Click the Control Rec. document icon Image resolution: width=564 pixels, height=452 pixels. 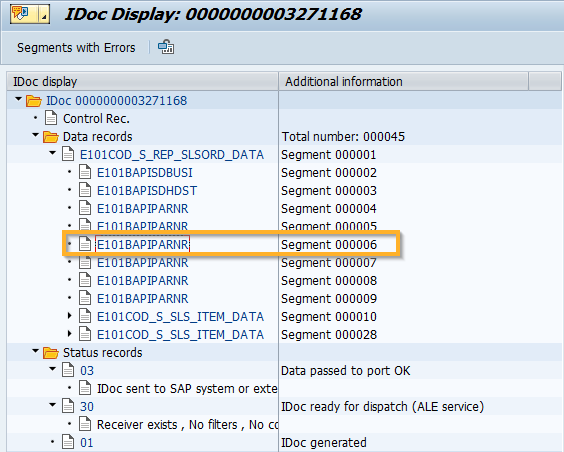point(51,118)
